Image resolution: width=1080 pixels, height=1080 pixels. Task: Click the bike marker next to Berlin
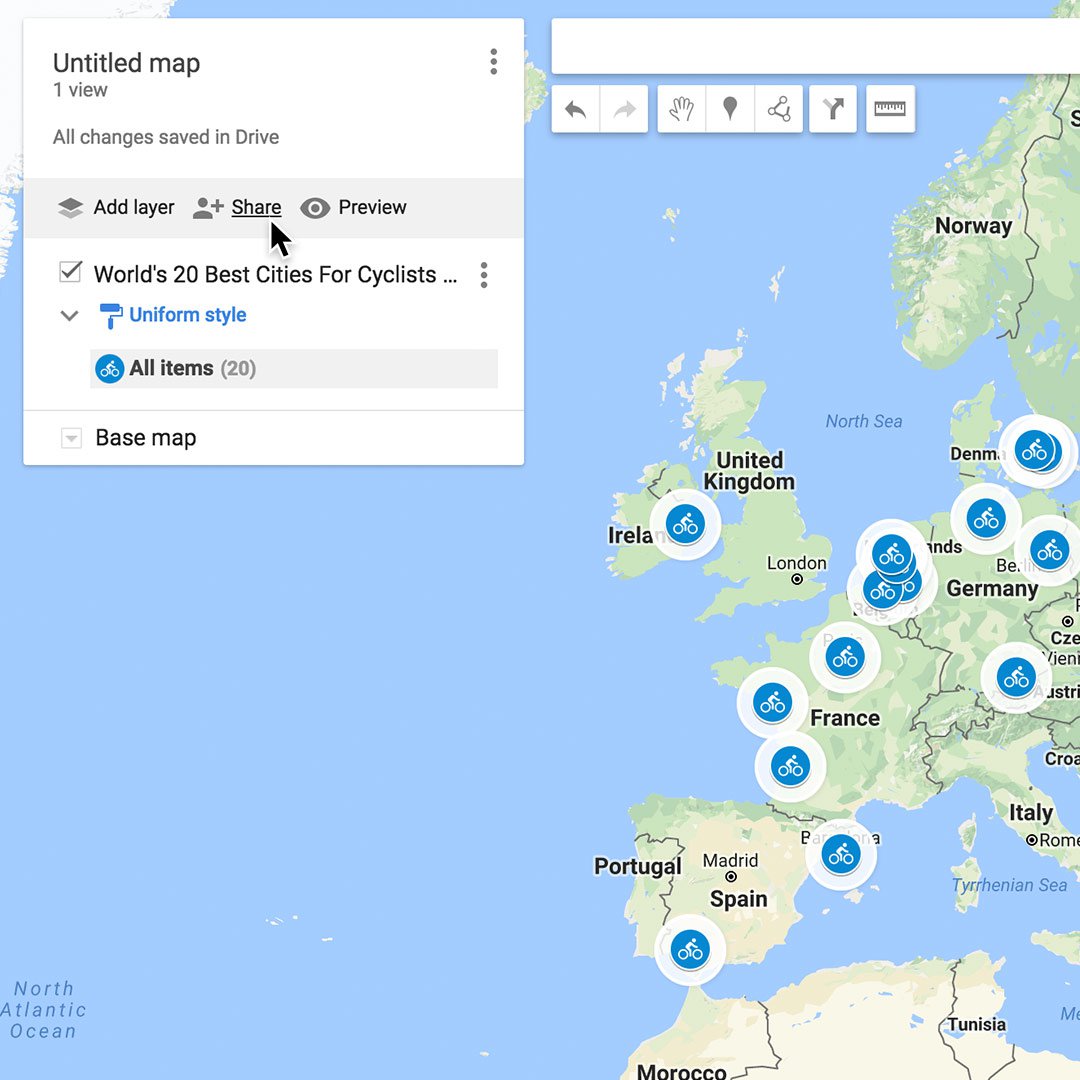tap(1050, 550)
